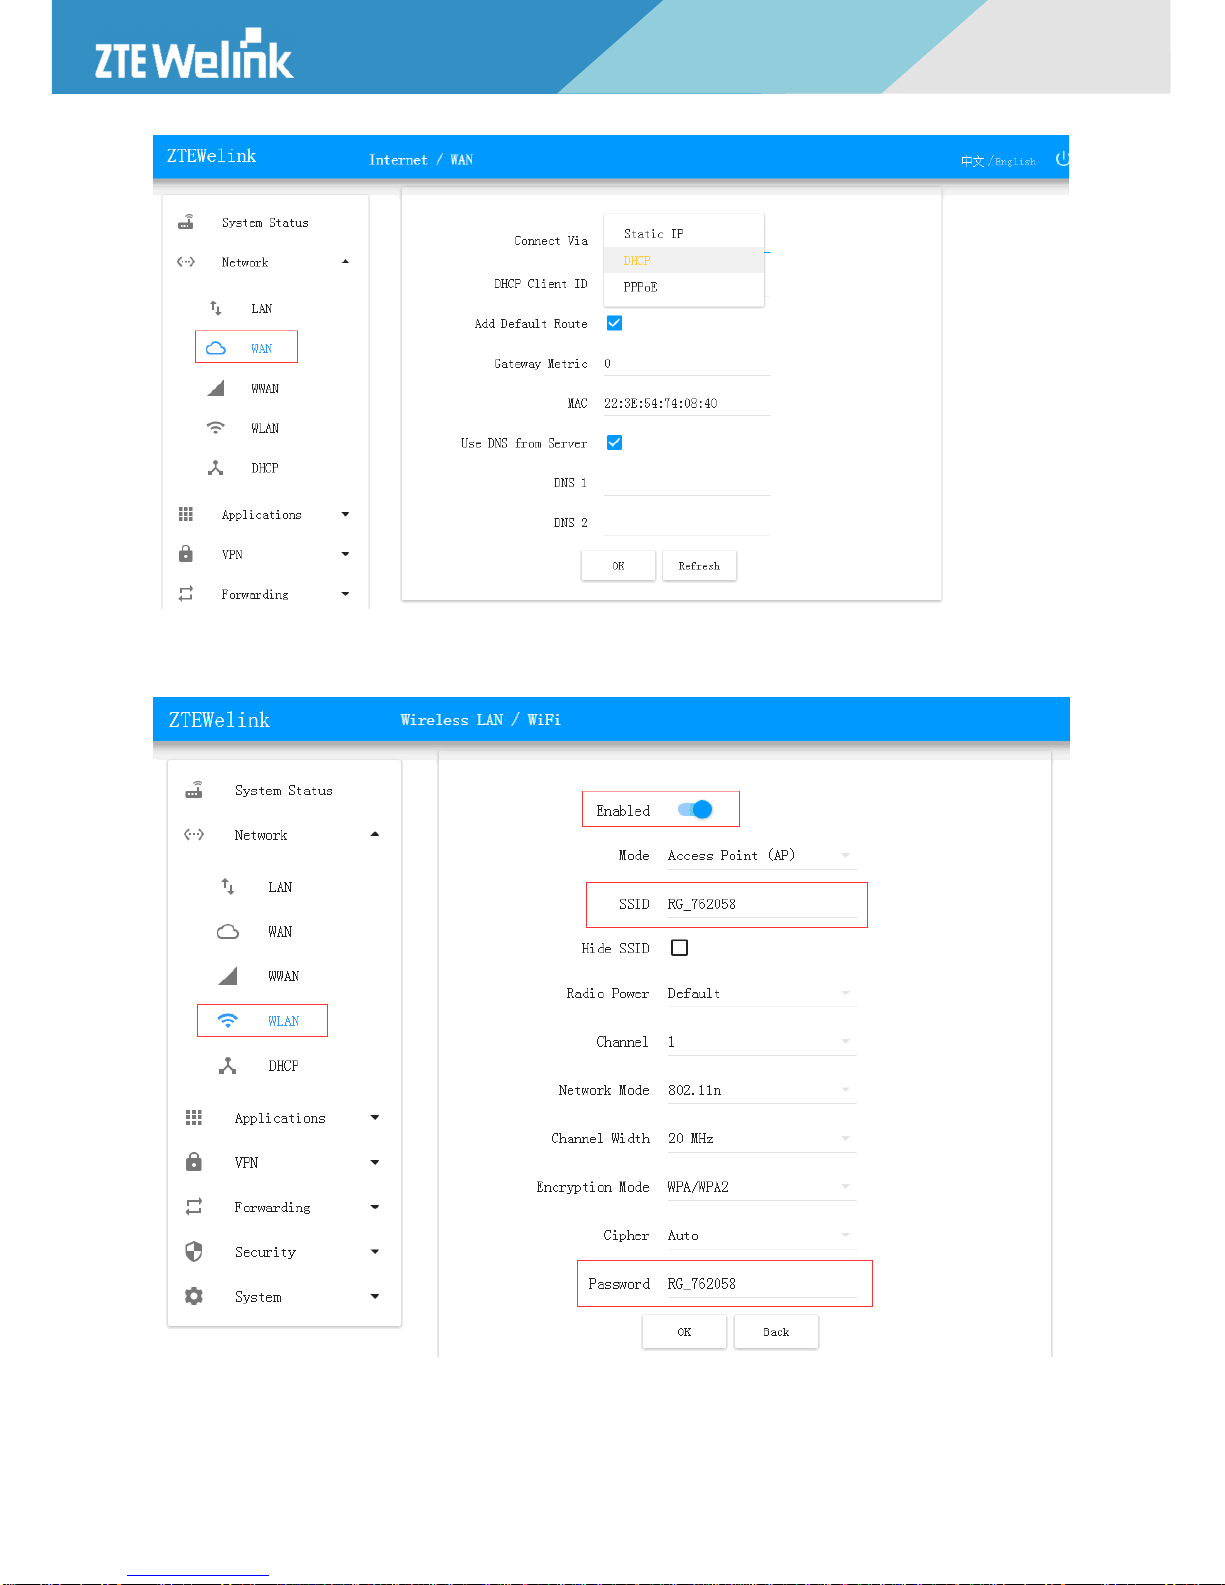Click the DNS 2 input field
This screenshot has width=1225, height=1585.
coord(687,523)
